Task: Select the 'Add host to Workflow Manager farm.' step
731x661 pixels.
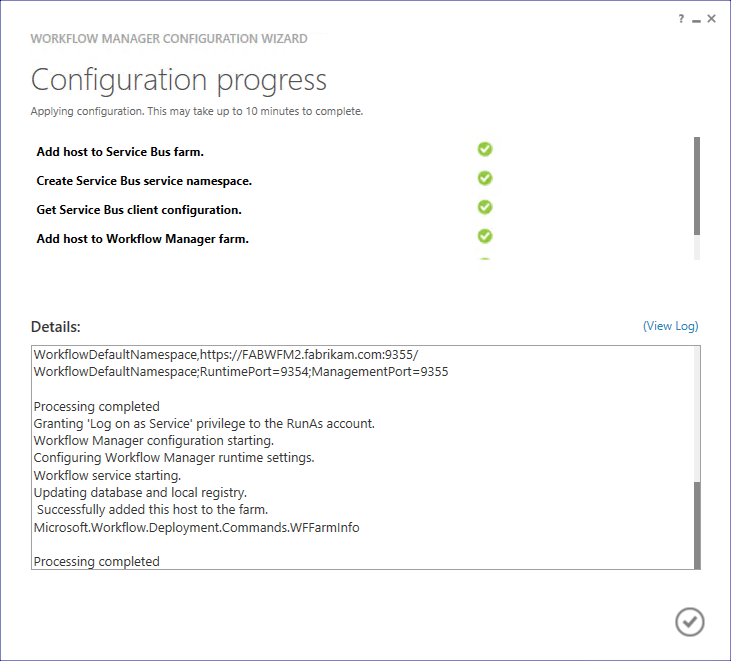Action: tap(143, 239)
